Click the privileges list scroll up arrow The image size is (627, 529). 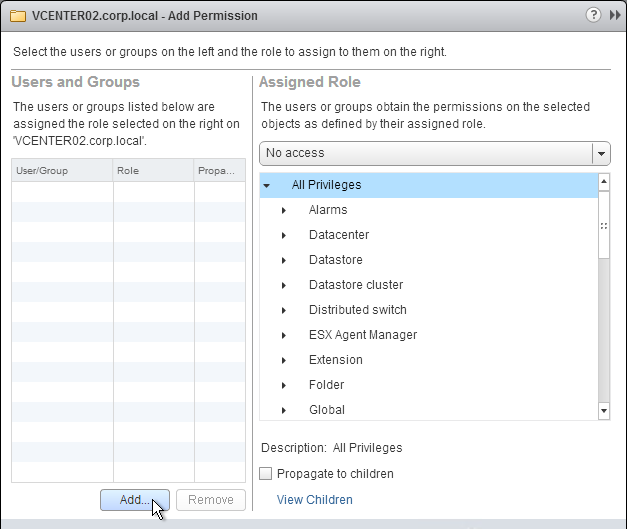(604, 182)
